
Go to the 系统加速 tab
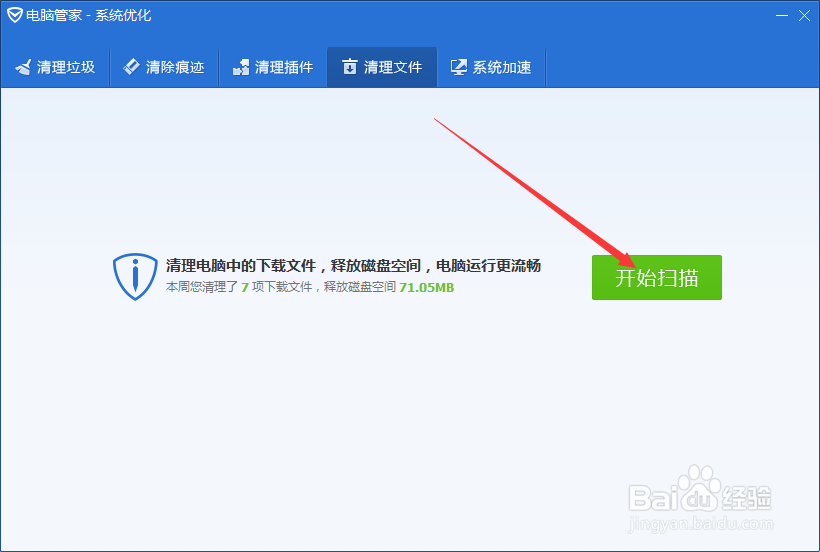click(x=491, y=67)
